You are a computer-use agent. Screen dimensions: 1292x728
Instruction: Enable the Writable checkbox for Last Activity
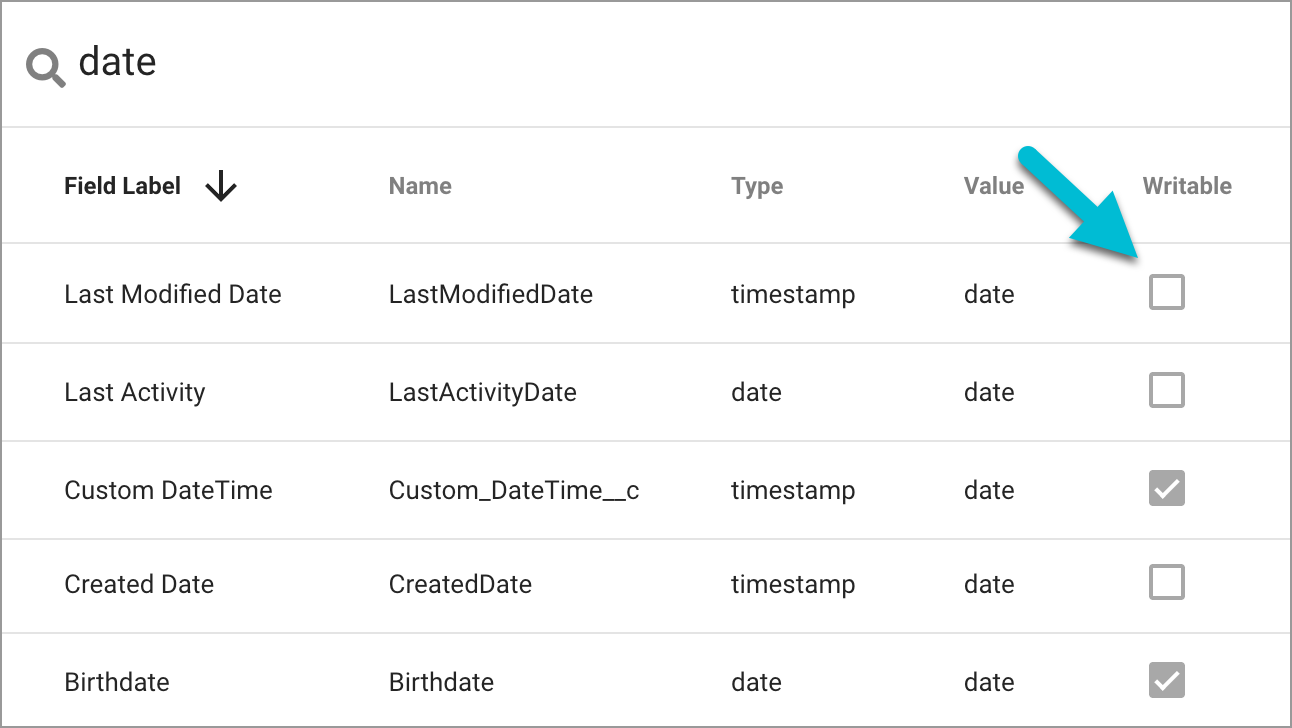click(x=1166, y=390)
